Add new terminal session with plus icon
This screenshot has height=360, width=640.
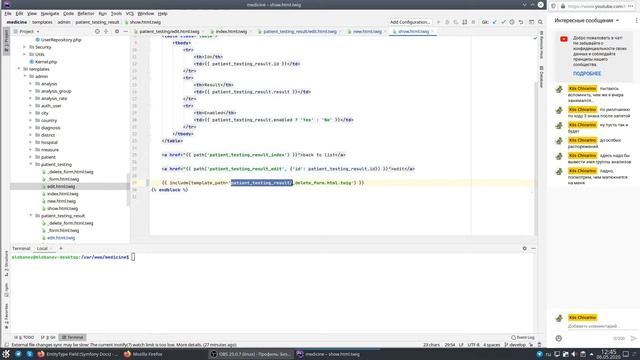61,248
